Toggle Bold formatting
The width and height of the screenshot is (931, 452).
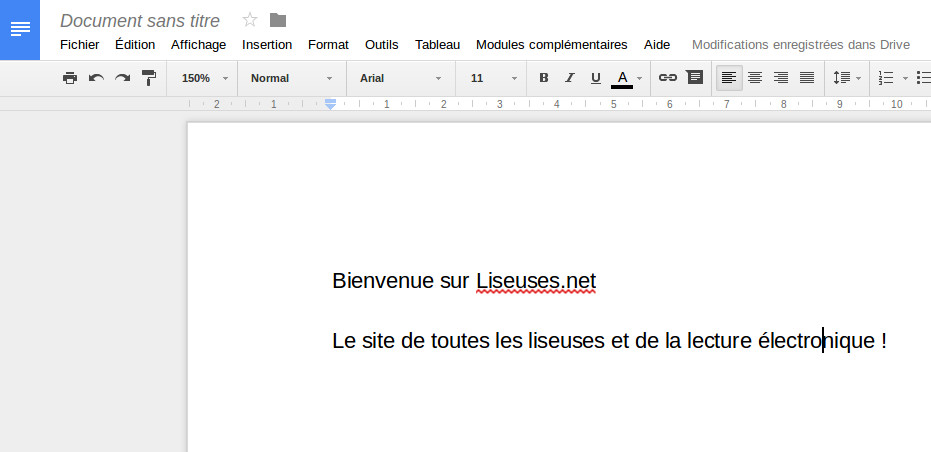[543, 78]
